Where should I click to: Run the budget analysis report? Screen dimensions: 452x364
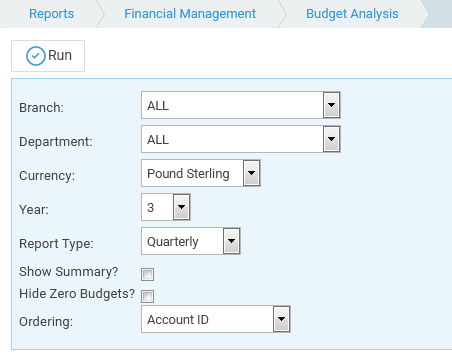(x=48, y=56)
